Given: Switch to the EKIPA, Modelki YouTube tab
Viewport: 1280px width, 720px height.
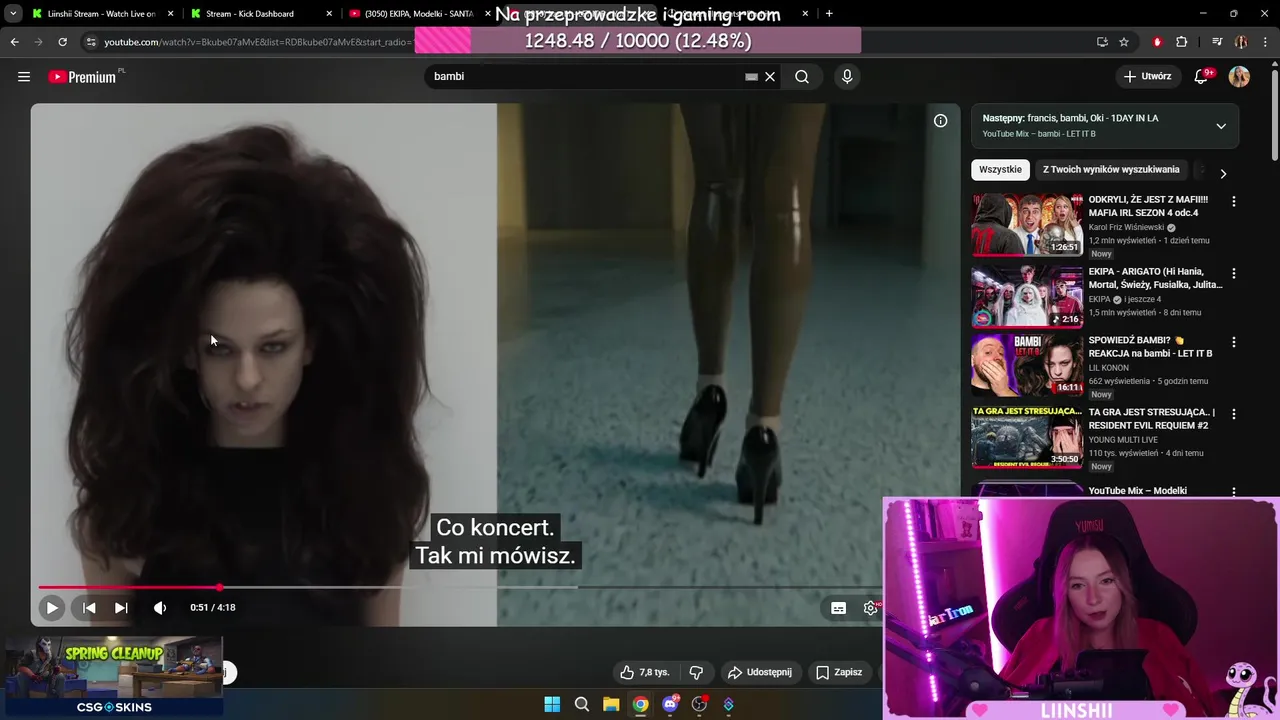Looking at the screenshot, I should [x=418, y=14].
